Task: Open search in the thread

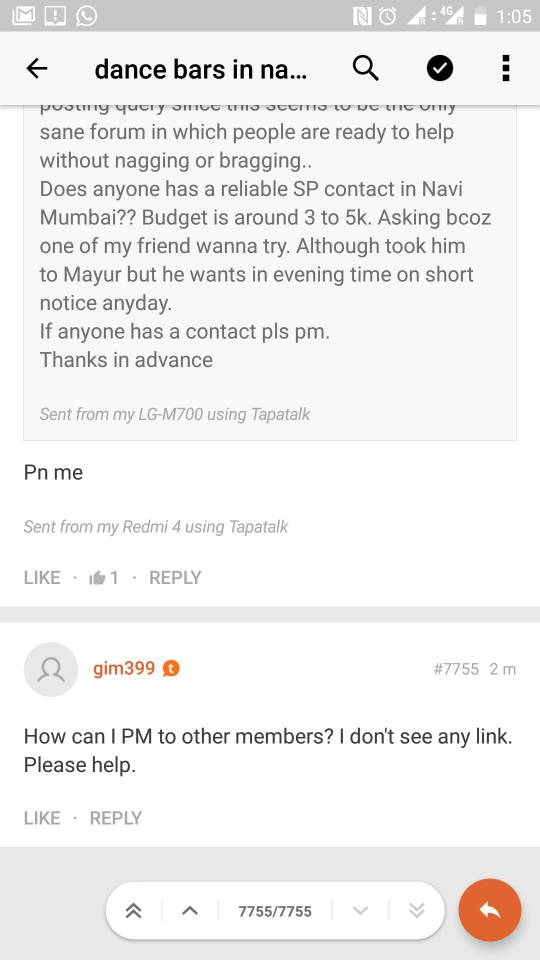Action: [x=366, y=68]
